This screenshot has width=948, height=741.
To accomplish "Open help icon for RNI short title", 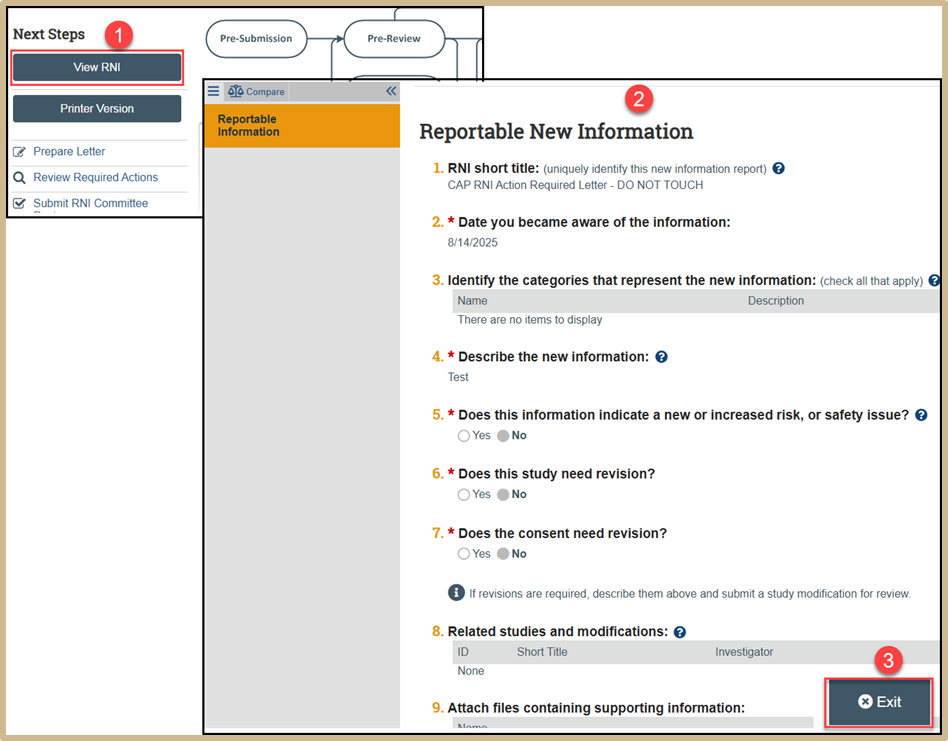I will click(x=779, y=168).
